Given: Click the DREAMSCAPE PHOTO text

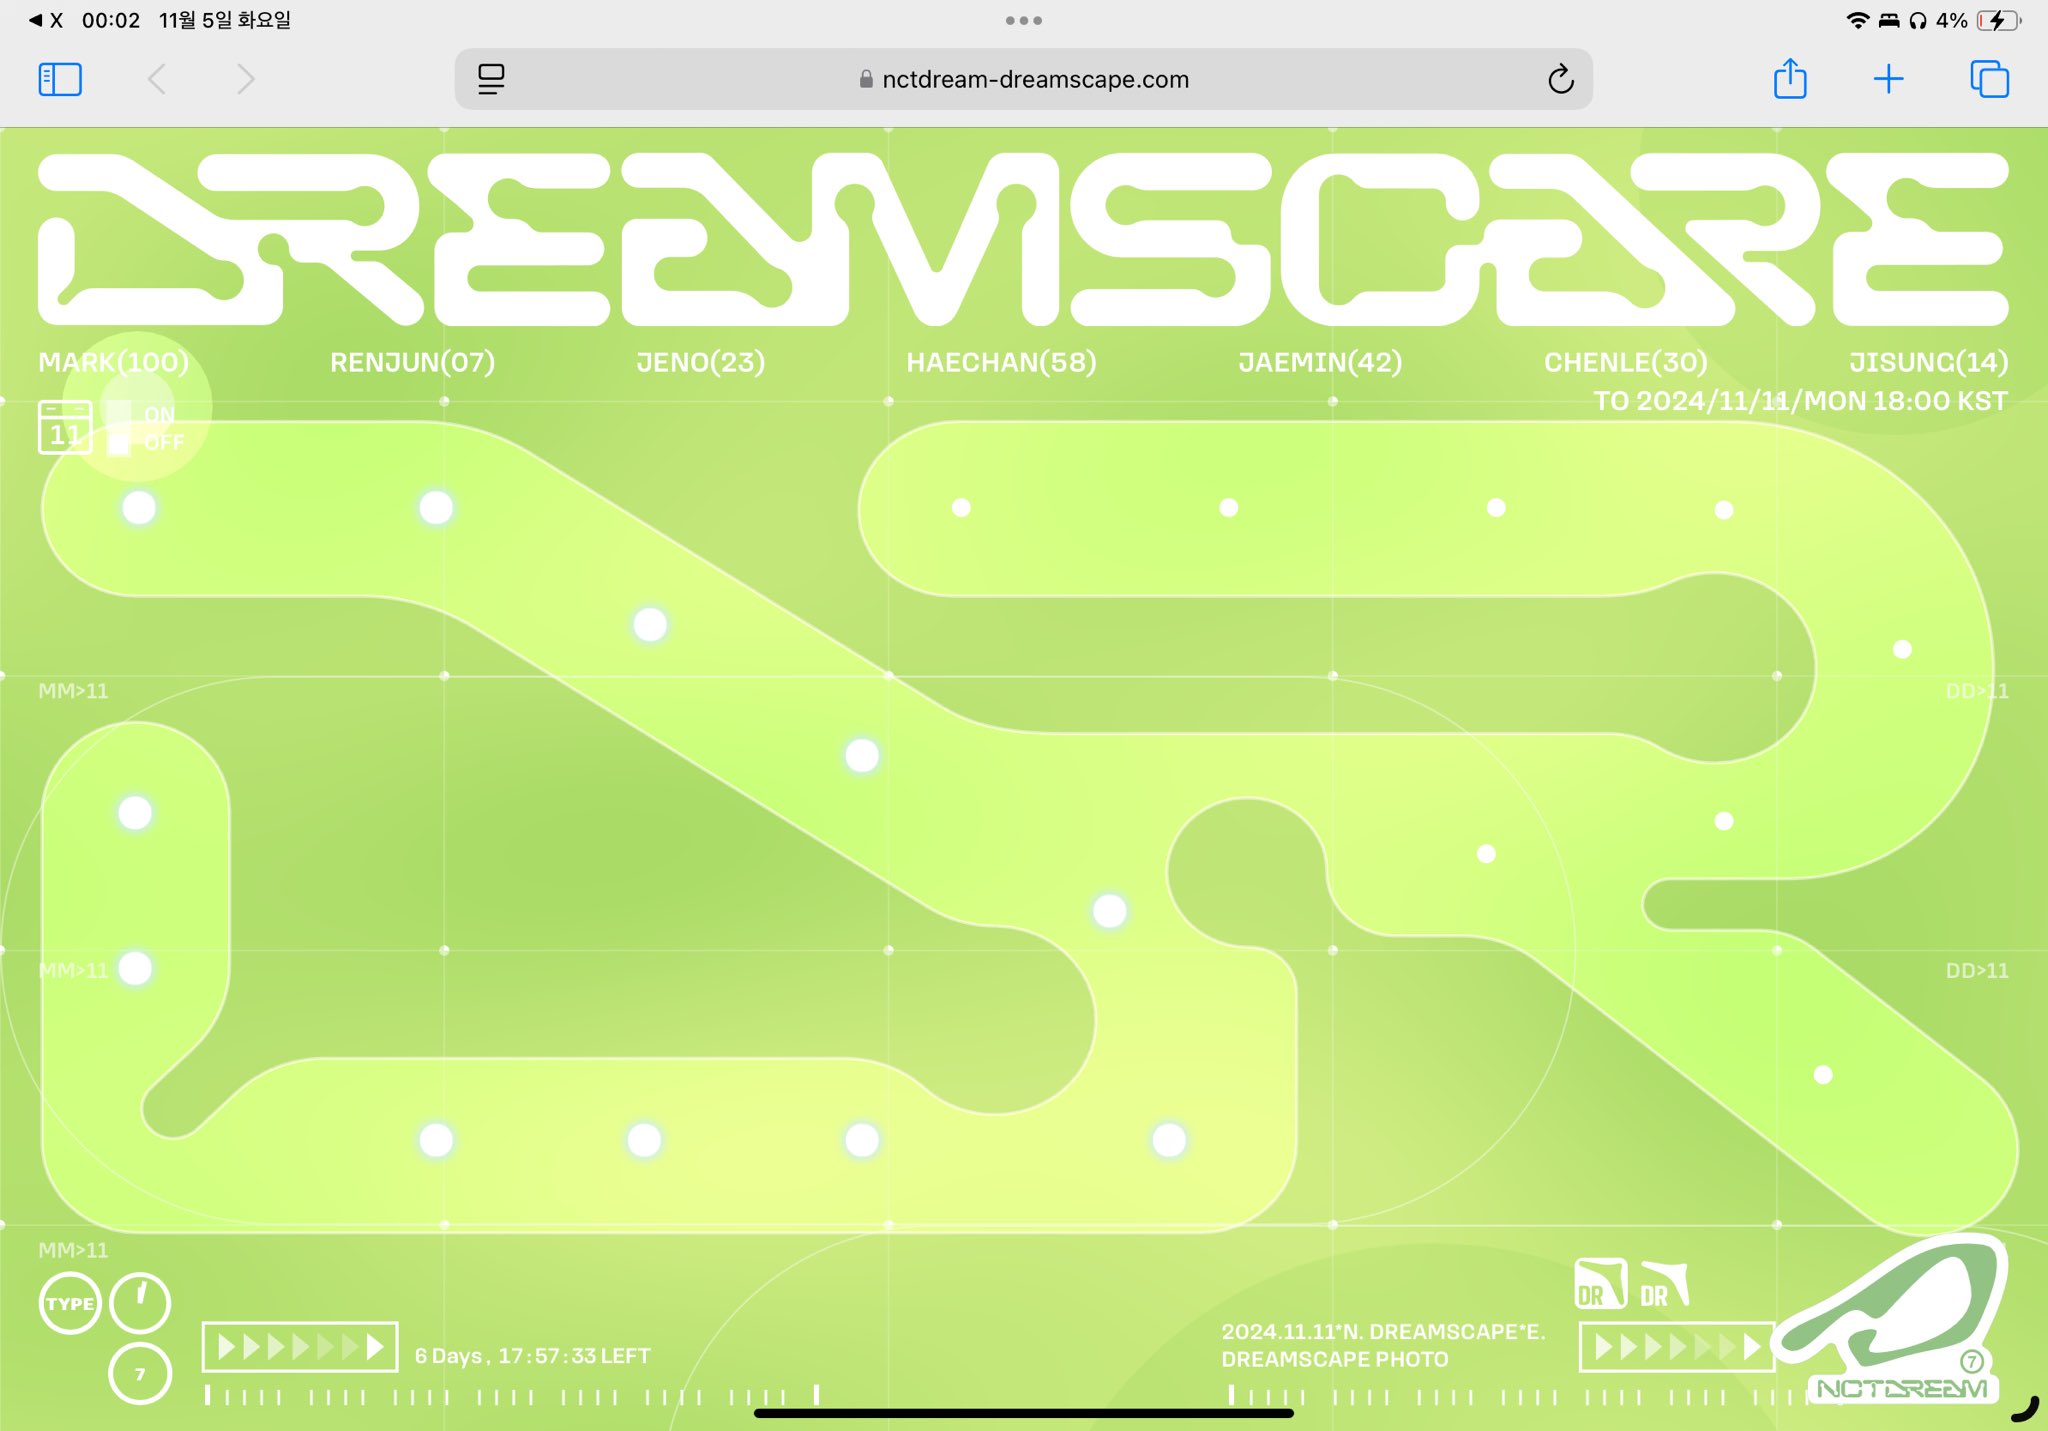Looking at the screenshot, I should 1335,1359.
